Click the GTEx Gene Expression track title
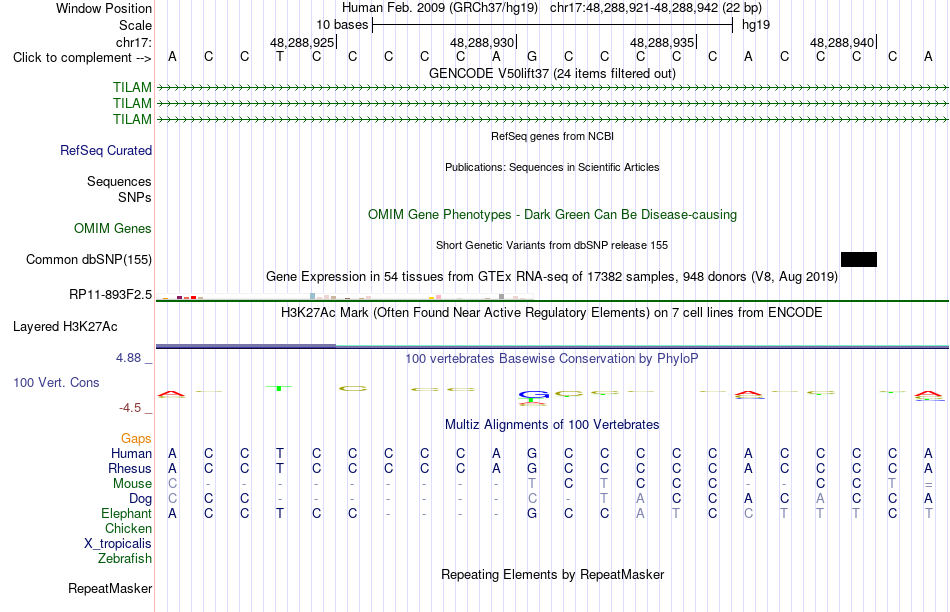Screen dimensions: 950x612 [x=552, y=277]
